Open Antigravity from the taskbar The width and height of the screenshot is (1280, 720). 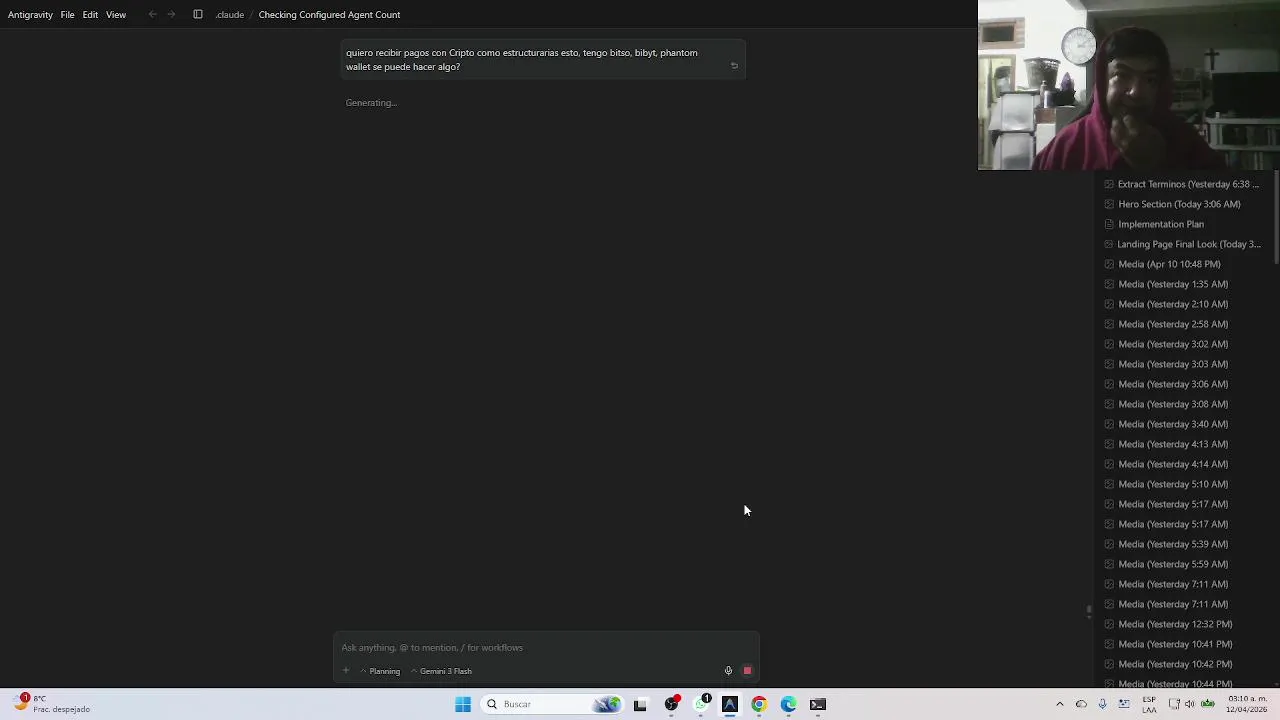click(730, 704)
